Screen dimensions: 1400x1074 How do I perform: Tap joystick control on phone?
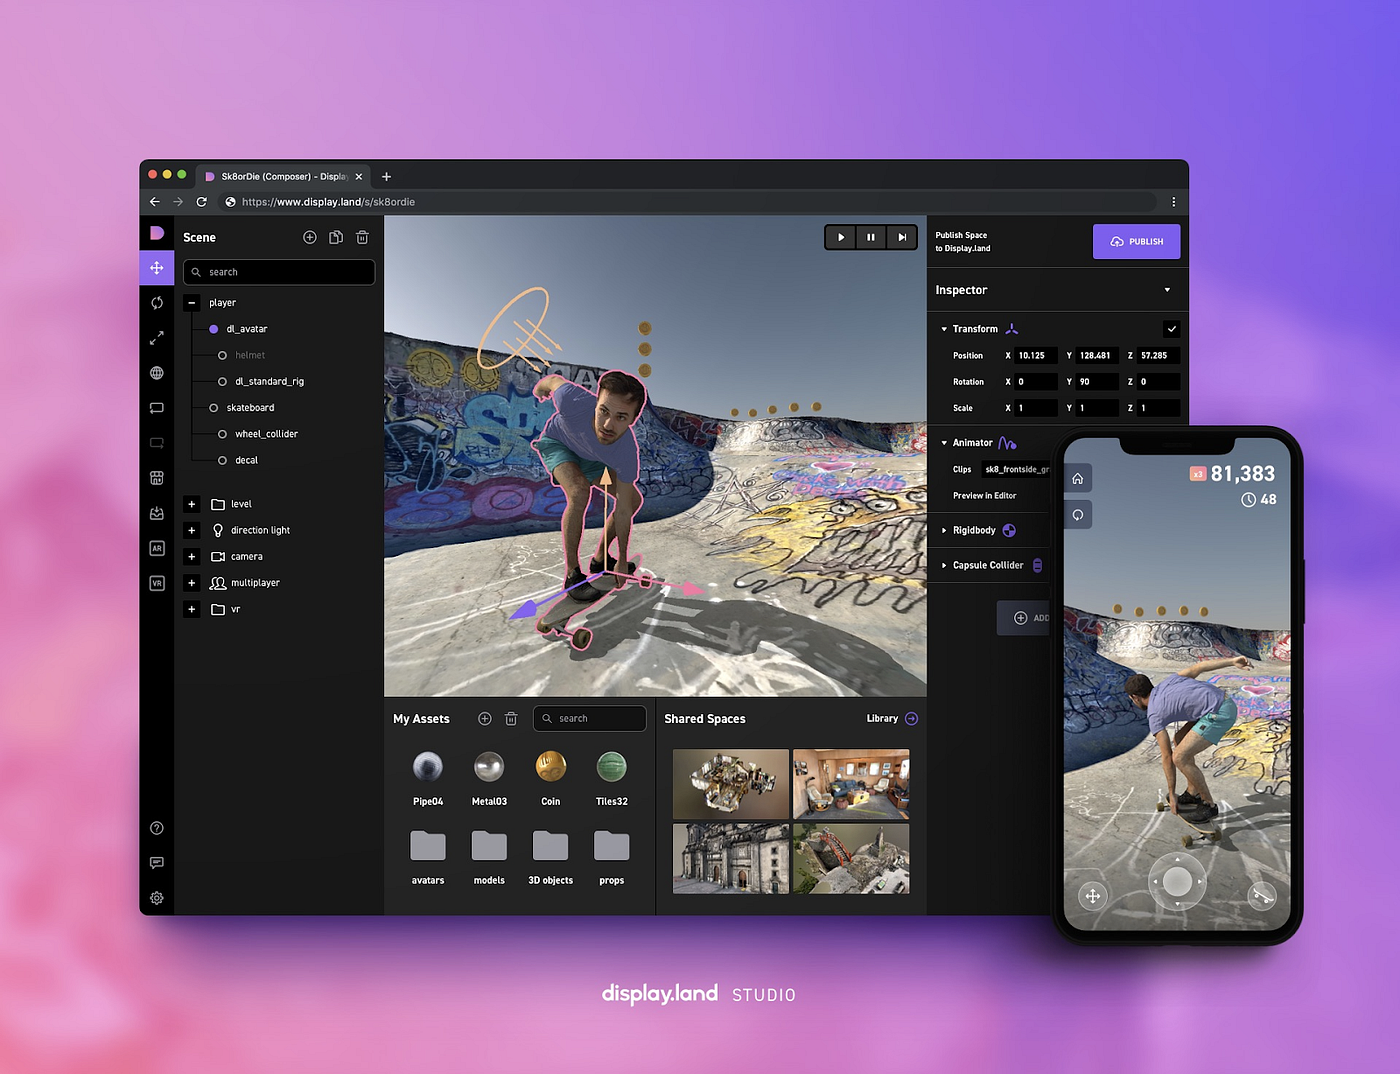click(1177, 882)
